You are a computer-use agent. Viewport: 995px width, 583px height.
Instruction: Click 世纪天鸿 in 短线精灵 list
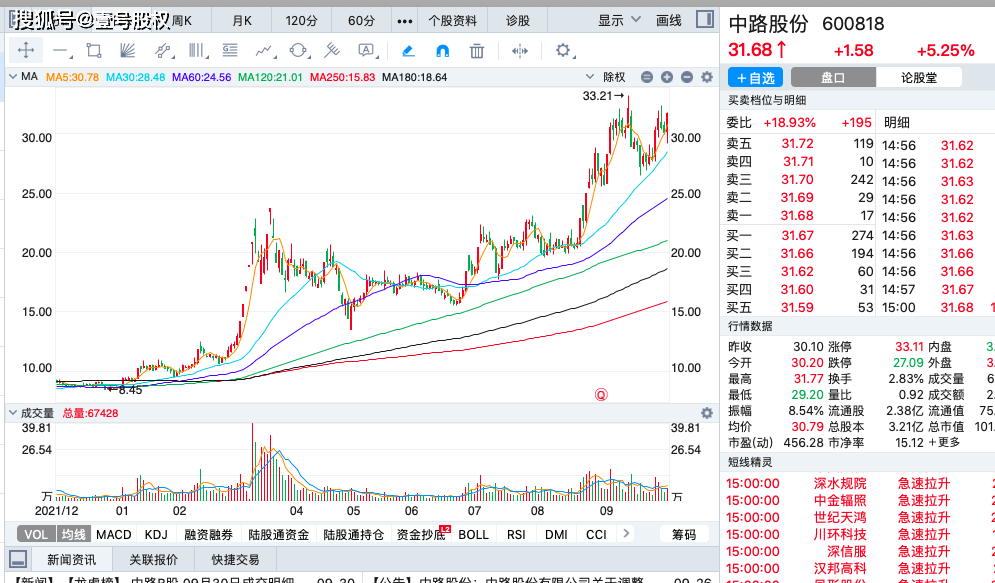click(x=840, y=517)
